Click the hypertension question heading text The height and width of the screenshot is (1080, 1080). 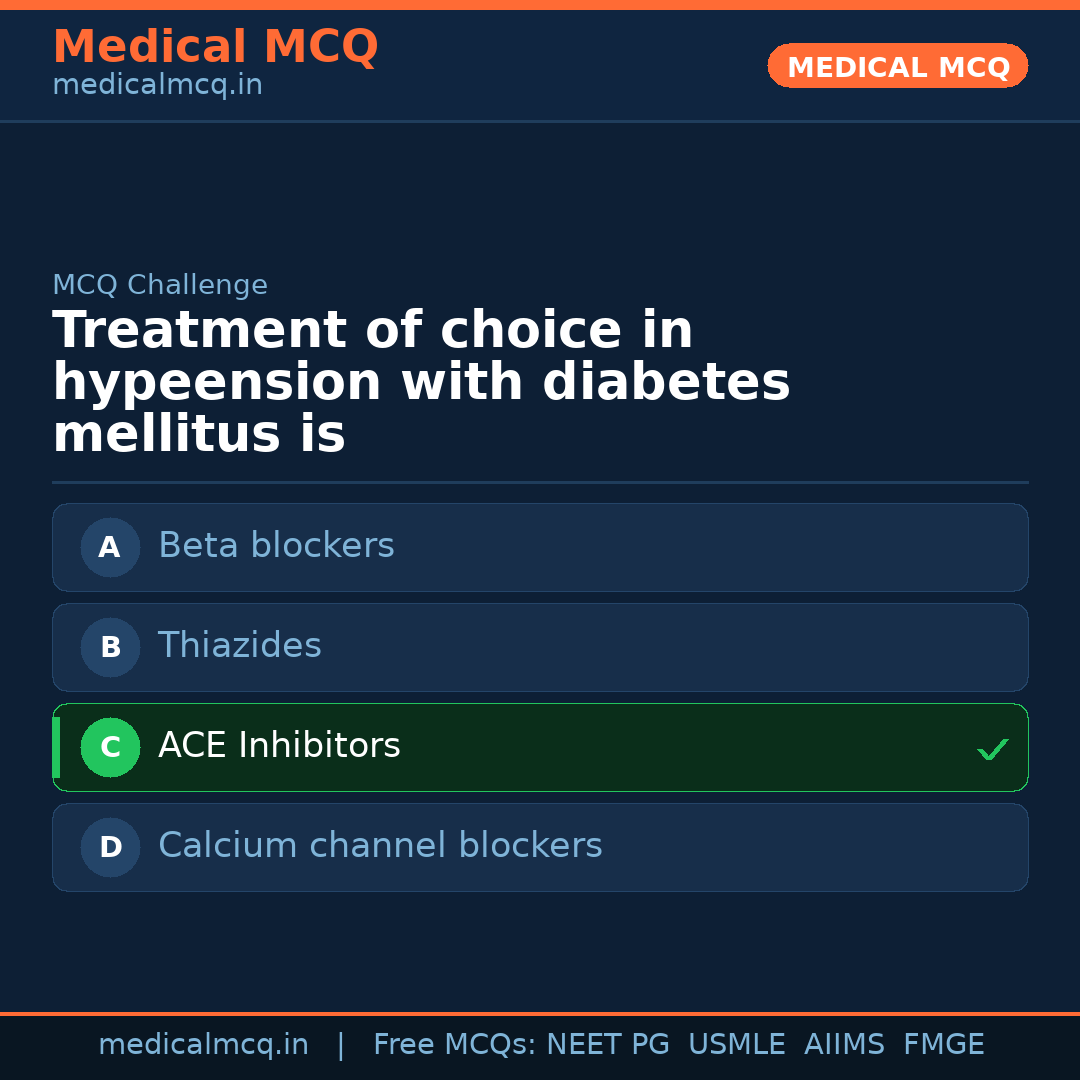420,383
